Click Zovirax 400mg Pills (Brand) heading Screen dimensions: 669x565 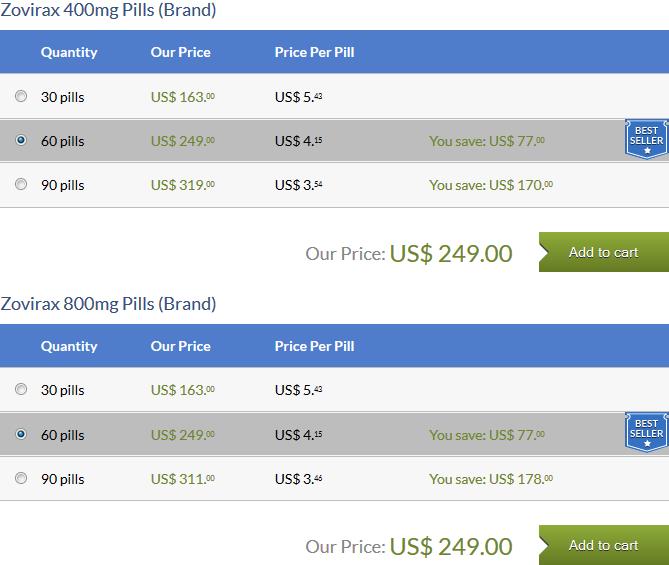coord(108,10)
